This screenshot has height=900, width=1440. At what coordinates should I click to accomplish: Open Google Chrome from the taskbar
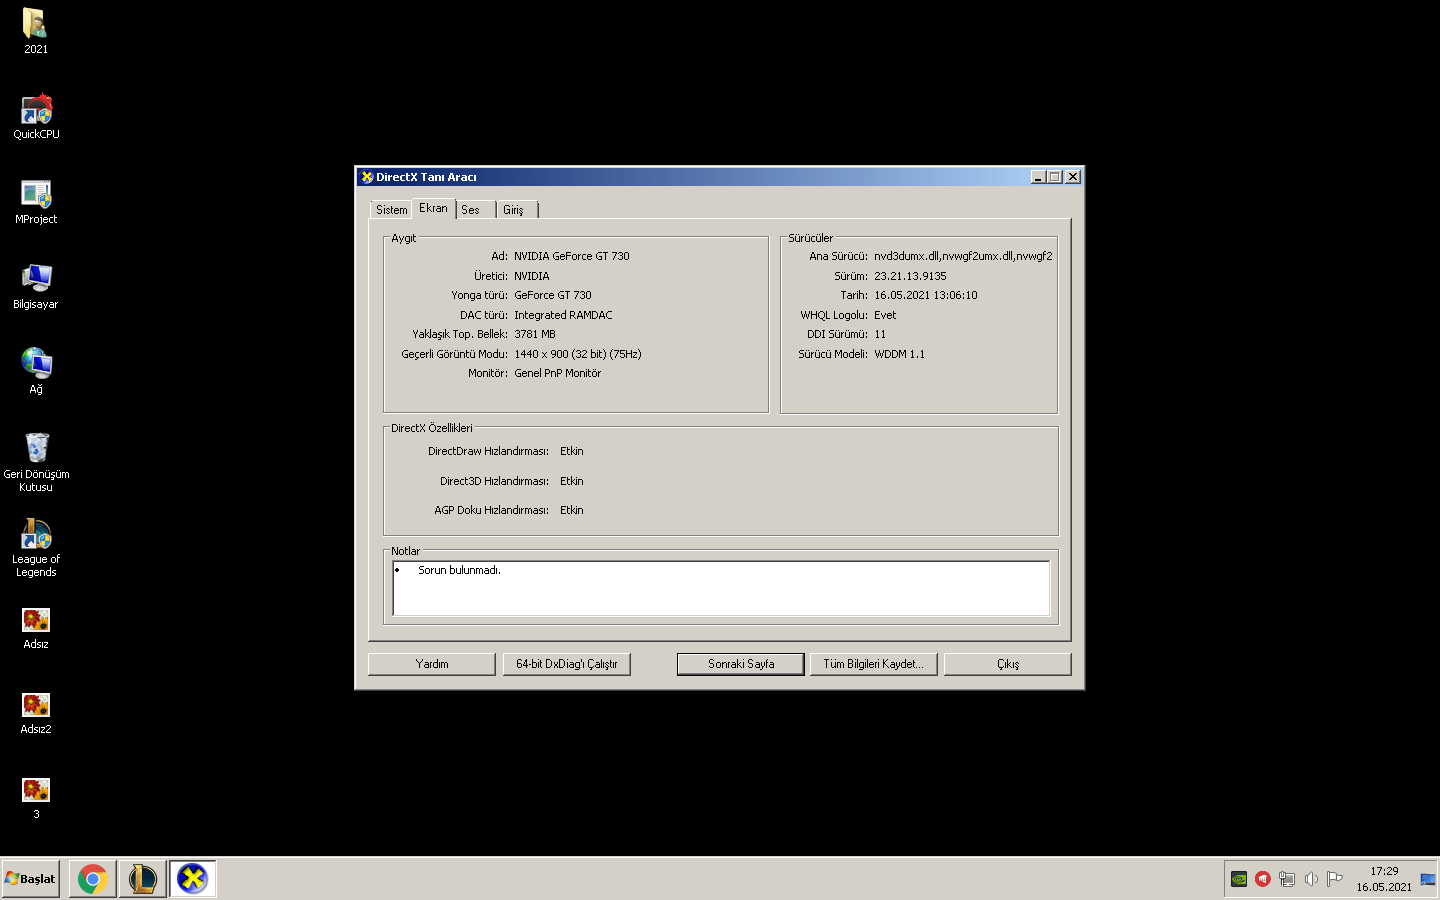(93, 879)
